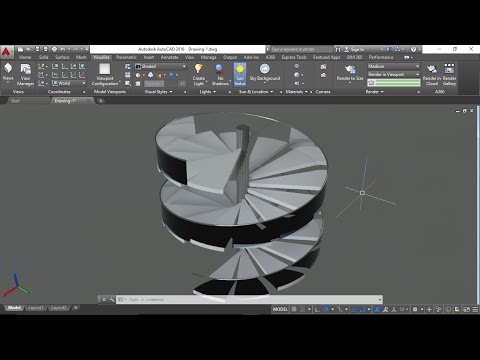Click the workspace switching gear icon

point(415,309)
